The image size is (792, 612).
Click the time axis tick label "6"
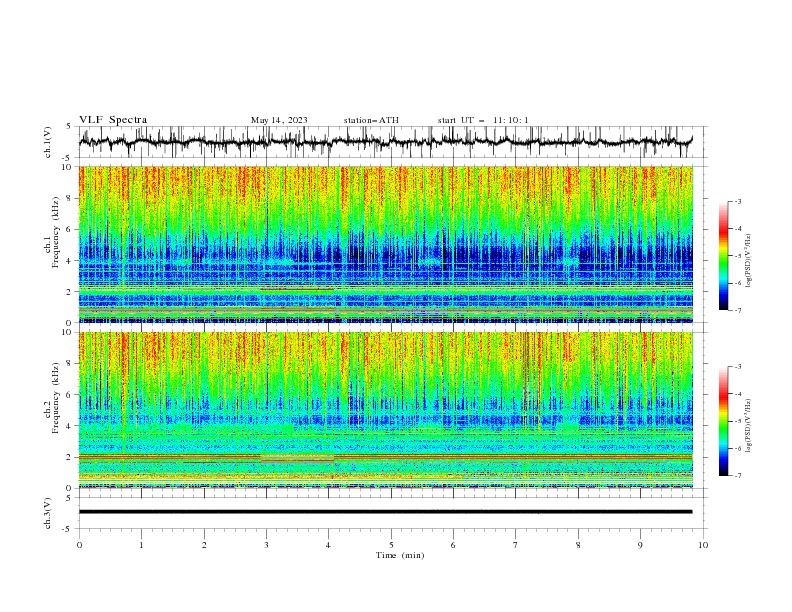[453, 545]
